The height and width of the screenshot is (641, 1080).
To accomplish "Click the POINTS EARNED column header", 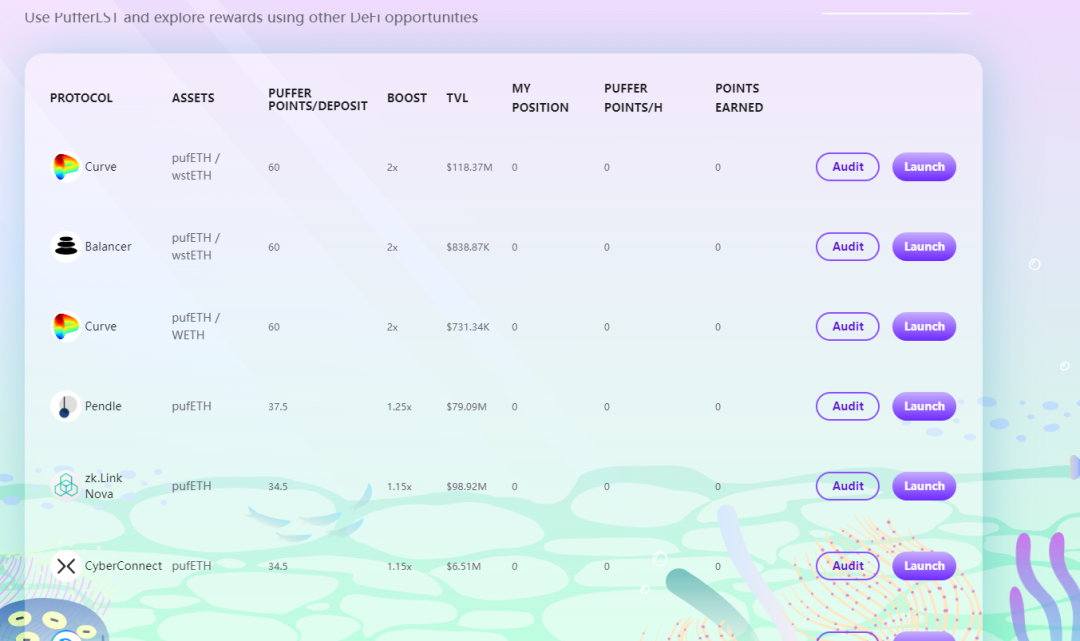I will 739,98.
